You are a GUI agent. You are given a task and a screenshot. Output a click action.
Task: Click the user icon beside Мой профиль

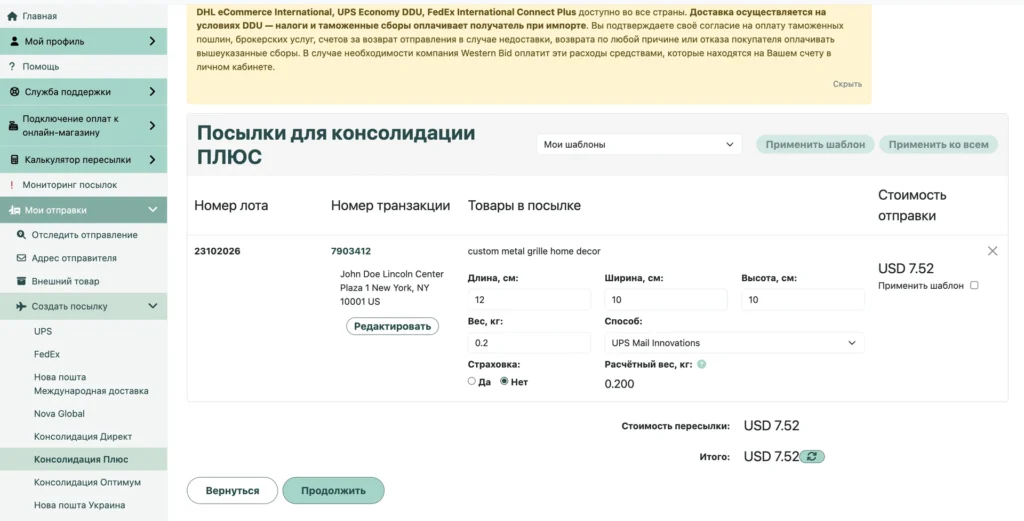pos(14,41)
